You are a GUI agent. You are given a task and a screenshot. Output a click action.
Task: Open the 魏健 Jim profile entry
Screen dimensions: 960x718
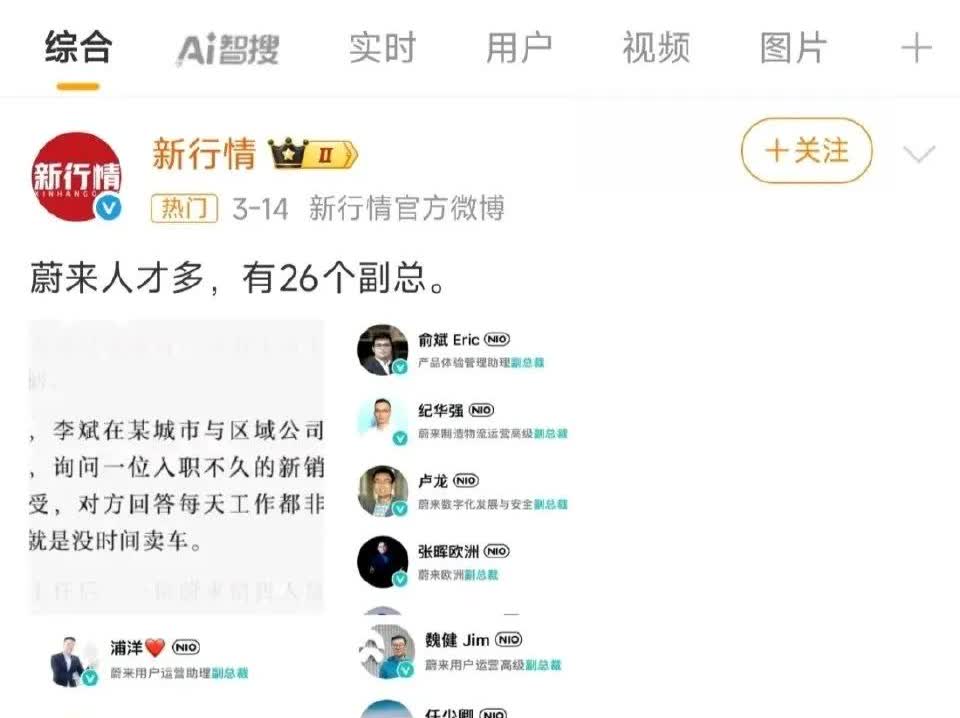coord(462,651)
